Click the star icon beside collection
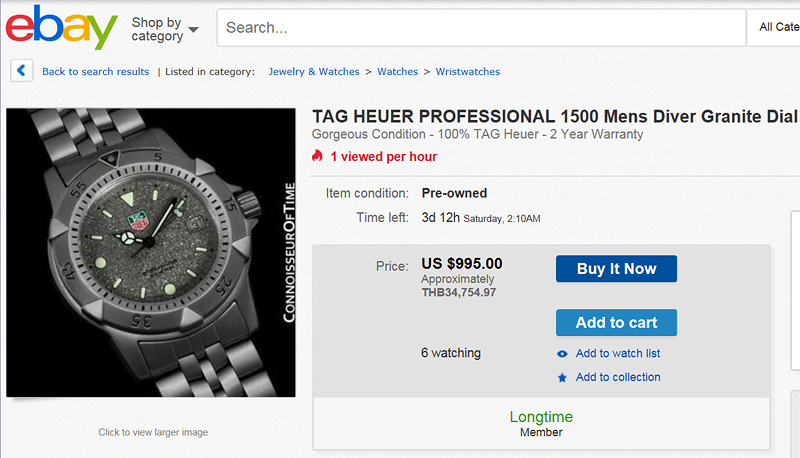Image resolution: width=800 pixels, height=458 pixels. (562, 377)
